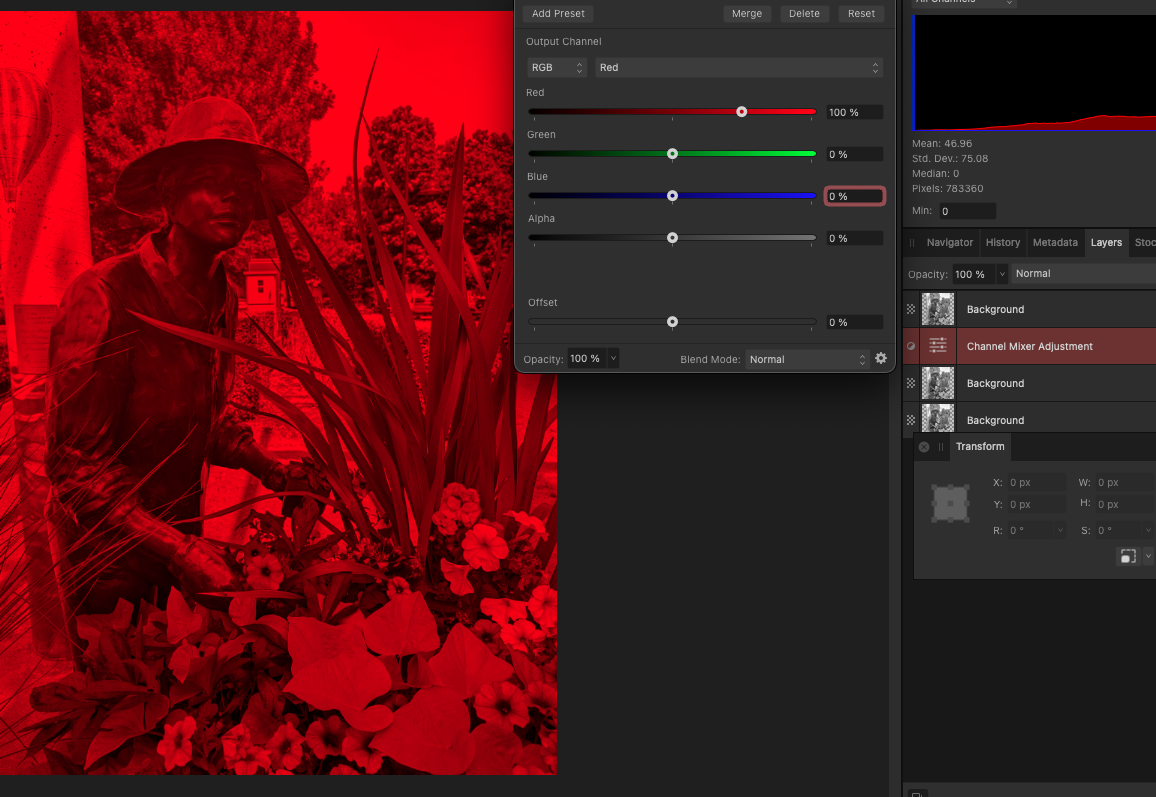The height and width of the screenshot is (797, 1156).
Task: Toggle the transform aspect lock icon below S field
Action: pyautogui.click(x=1128, y=556)
